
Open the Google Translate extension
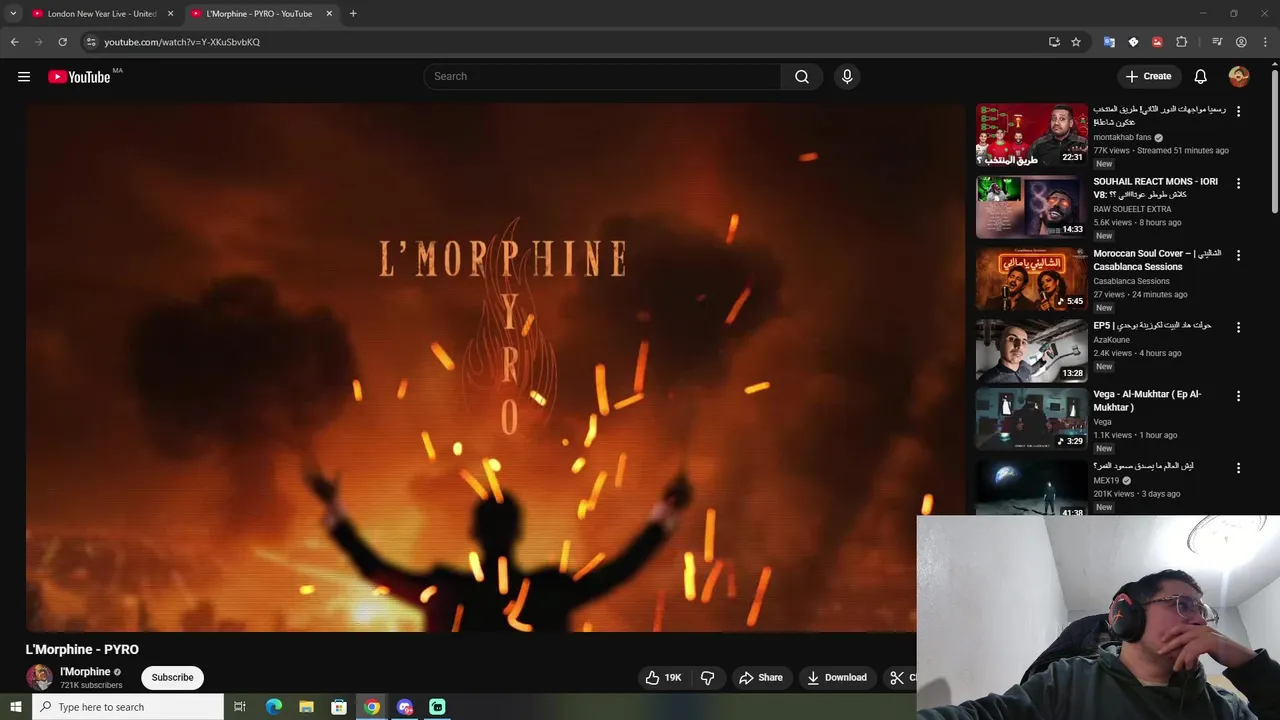pyautogui.click(x=1109, y=42)
